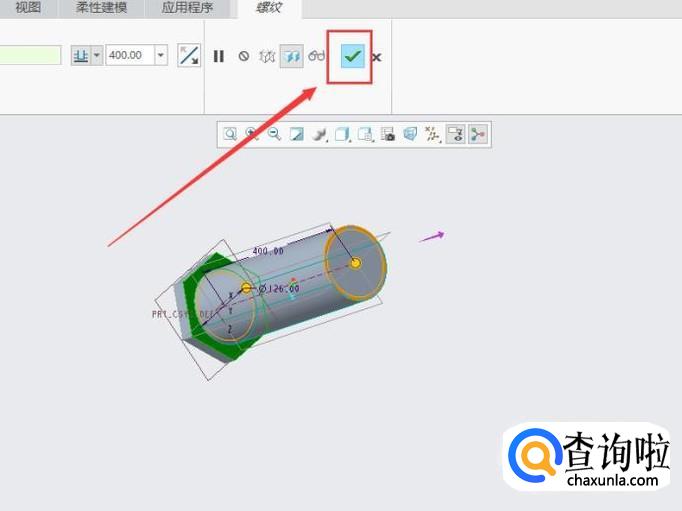Cancel the thread feature with X
682x511 pixels.
point(377,57)
